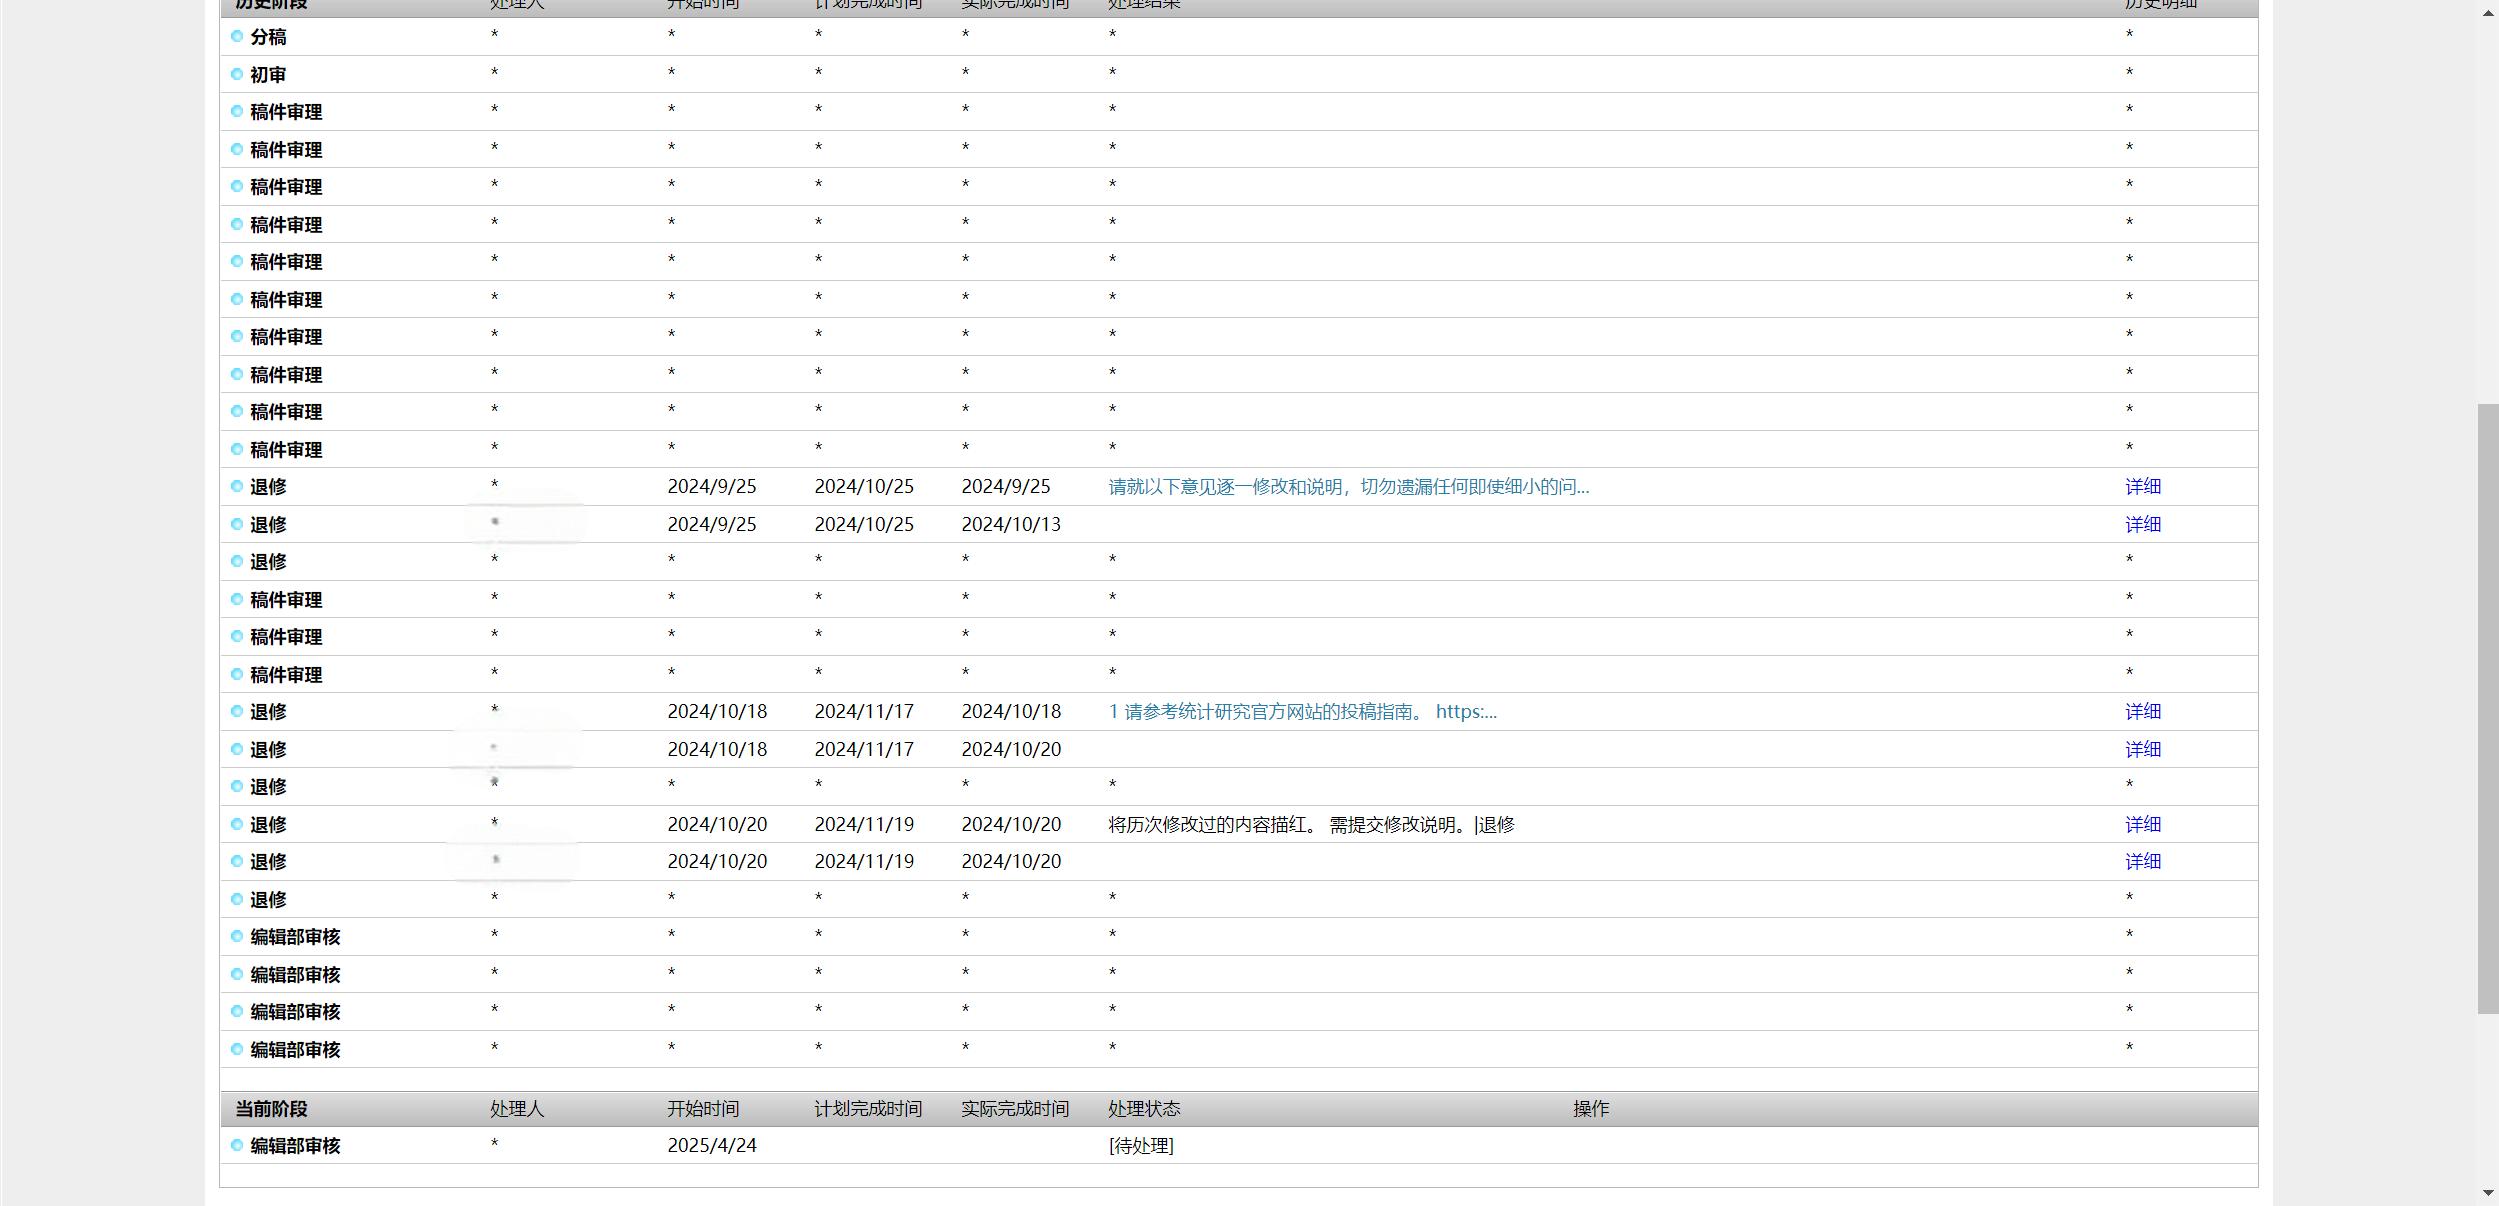Click the vertical scrollbar thumb
Screen dimensions: 2499x1206
2488,708
